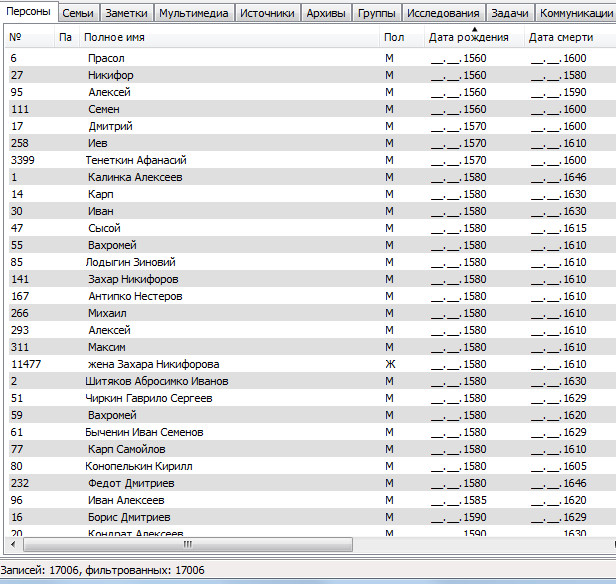The image size is (616, 584).
Task: Select the жена Захара Никифорова row
Action: [x=310, y=364]
